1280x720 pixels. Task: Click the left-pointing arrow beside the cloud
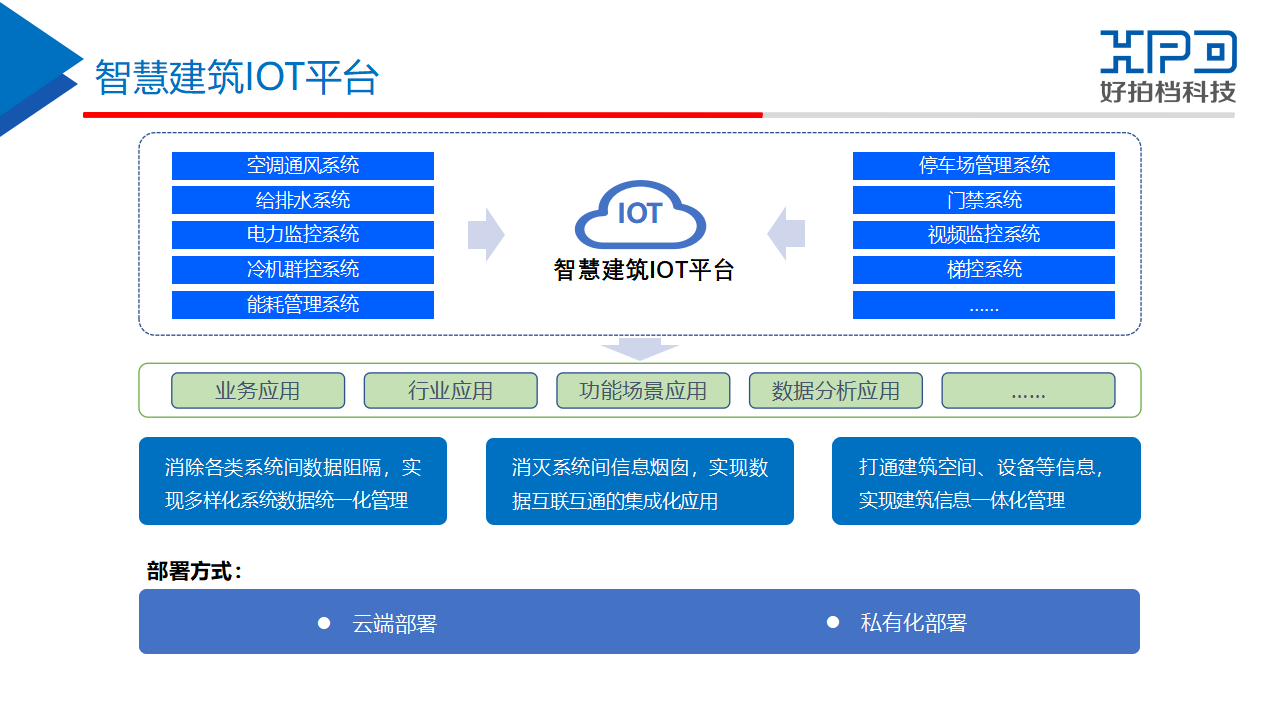(x=786, y=235)
